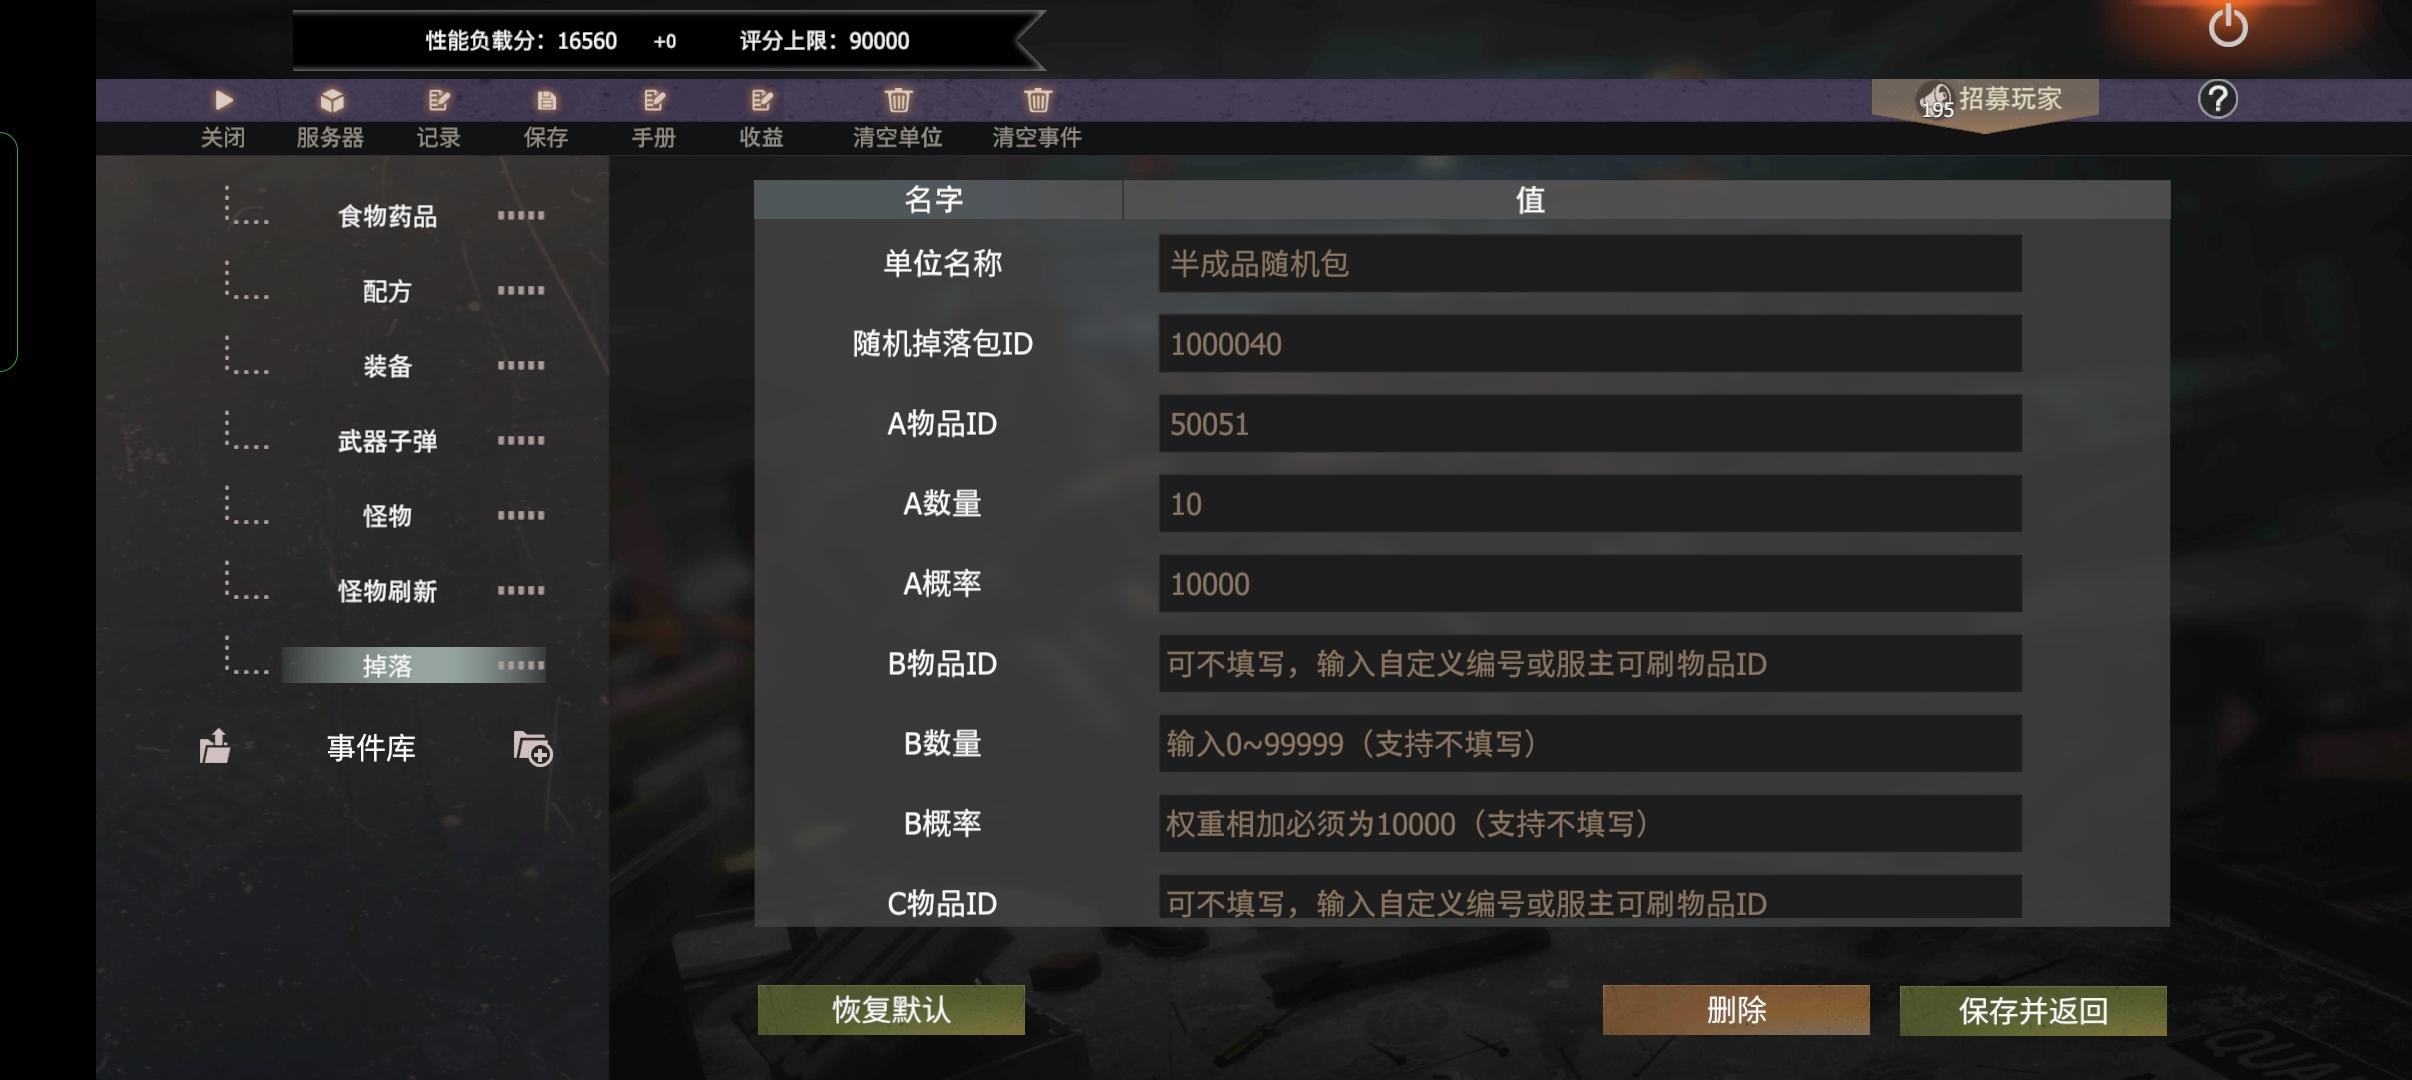Focus the A物品ID input field
2412x1080 pixels.
(x=1590, y=423)
